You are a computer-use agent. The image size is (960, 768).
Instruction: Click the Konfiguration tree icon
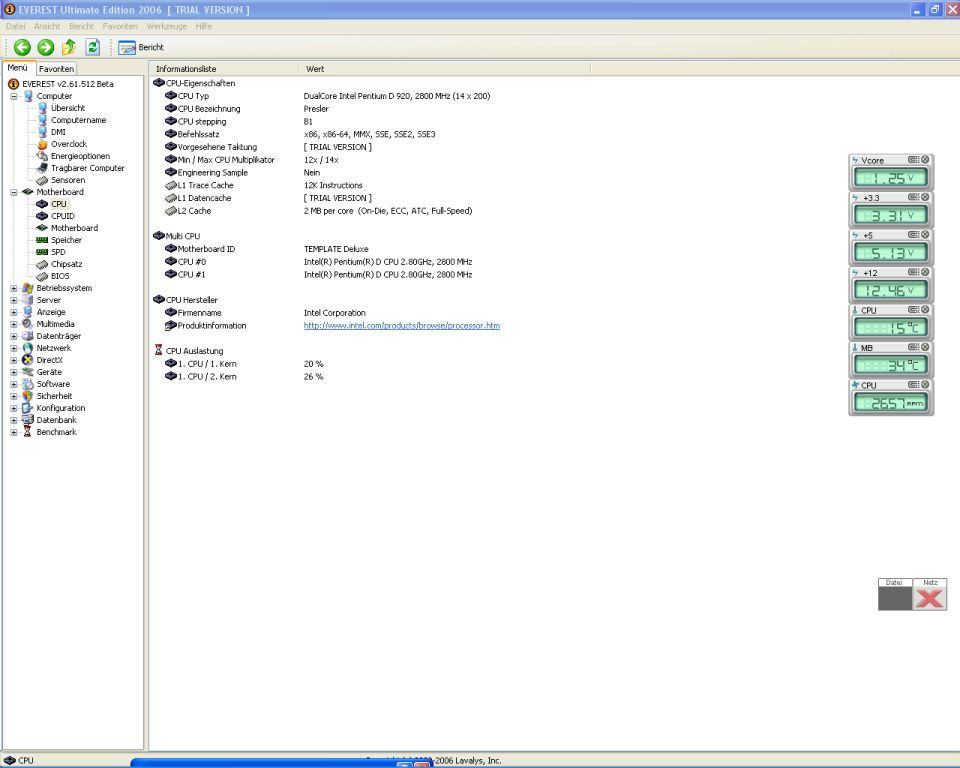click(28, 408)
